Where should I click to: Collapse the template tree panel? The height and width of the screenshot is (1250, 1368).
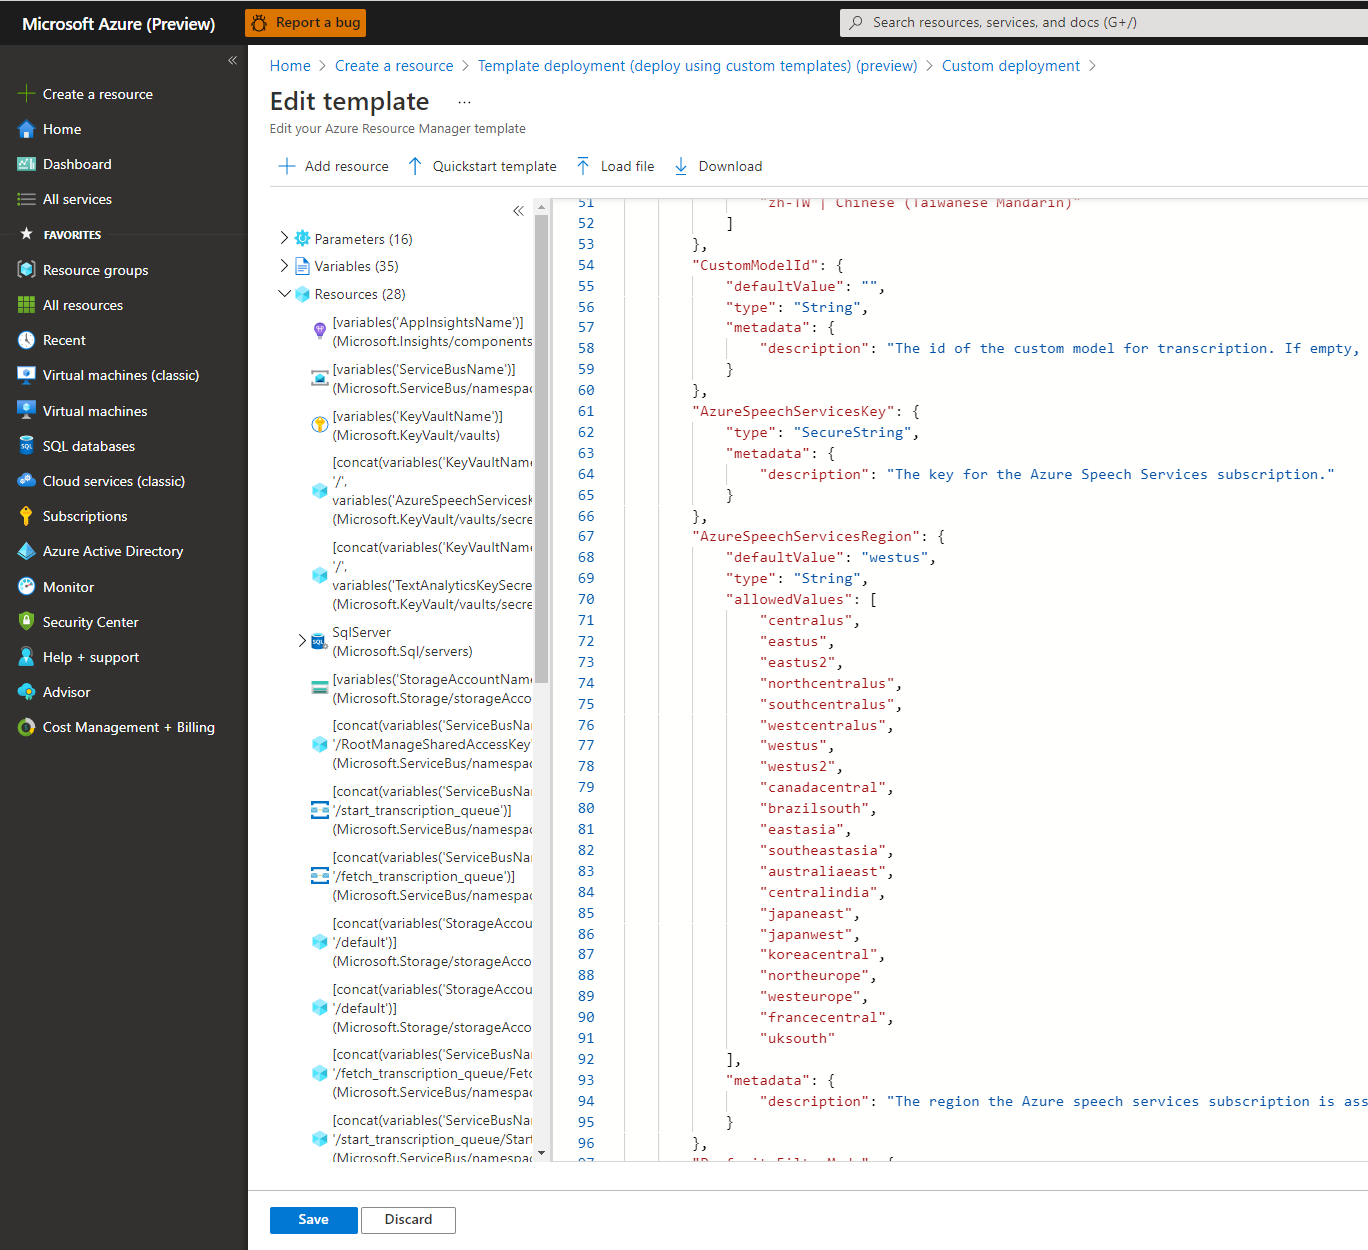(518, 210)
